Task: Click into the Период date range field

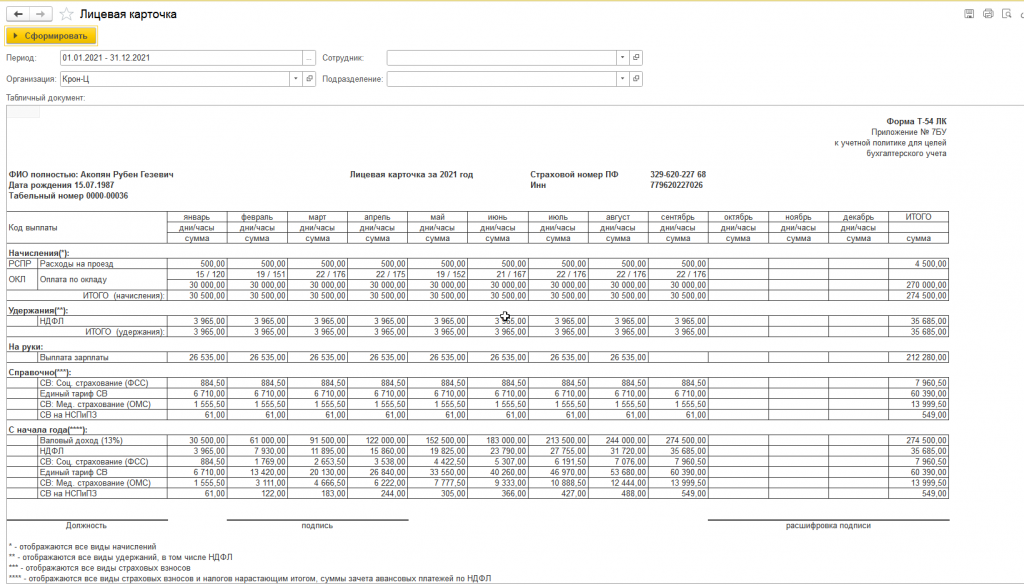Action: coord(181,57)
